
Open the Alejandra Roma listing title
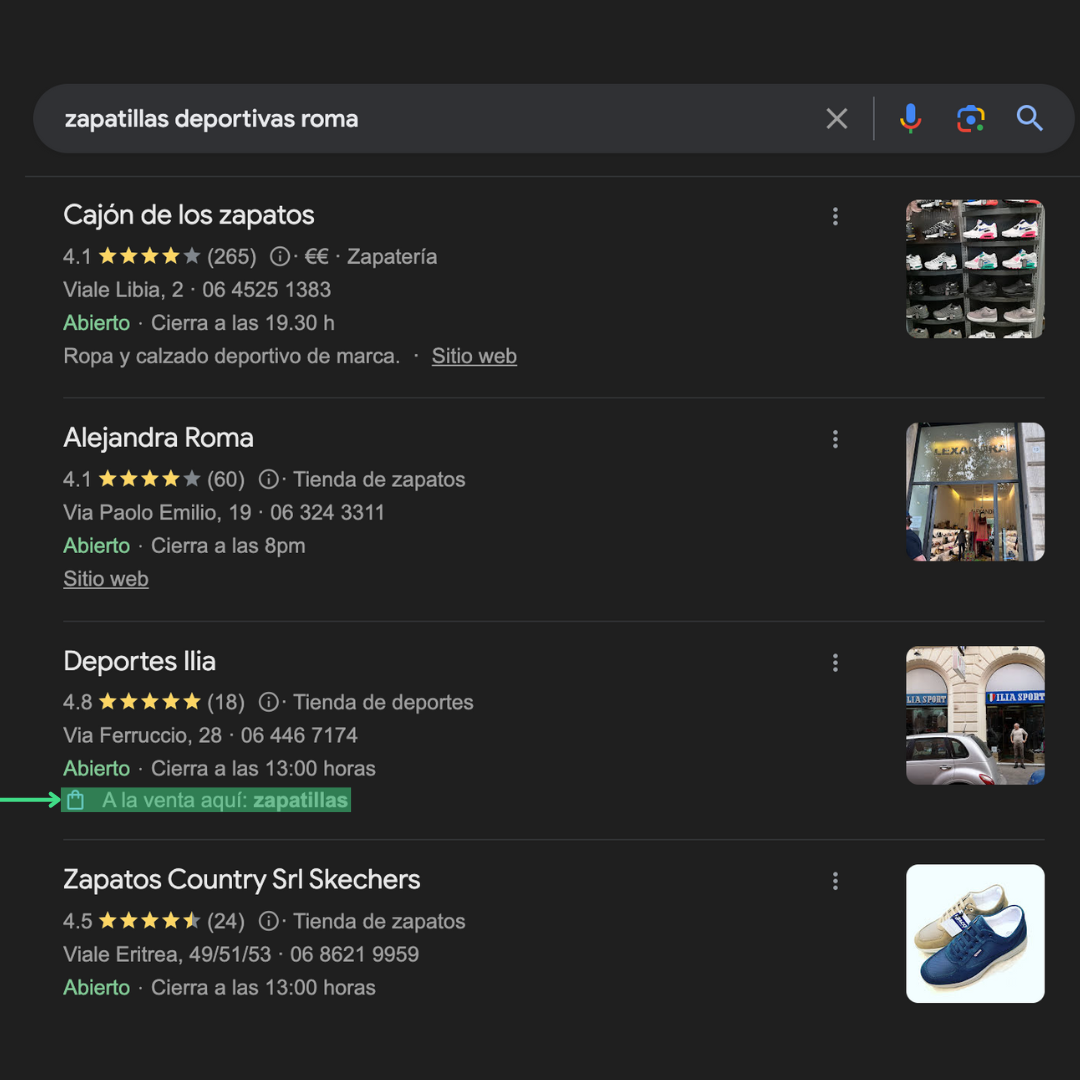point(158,438)
